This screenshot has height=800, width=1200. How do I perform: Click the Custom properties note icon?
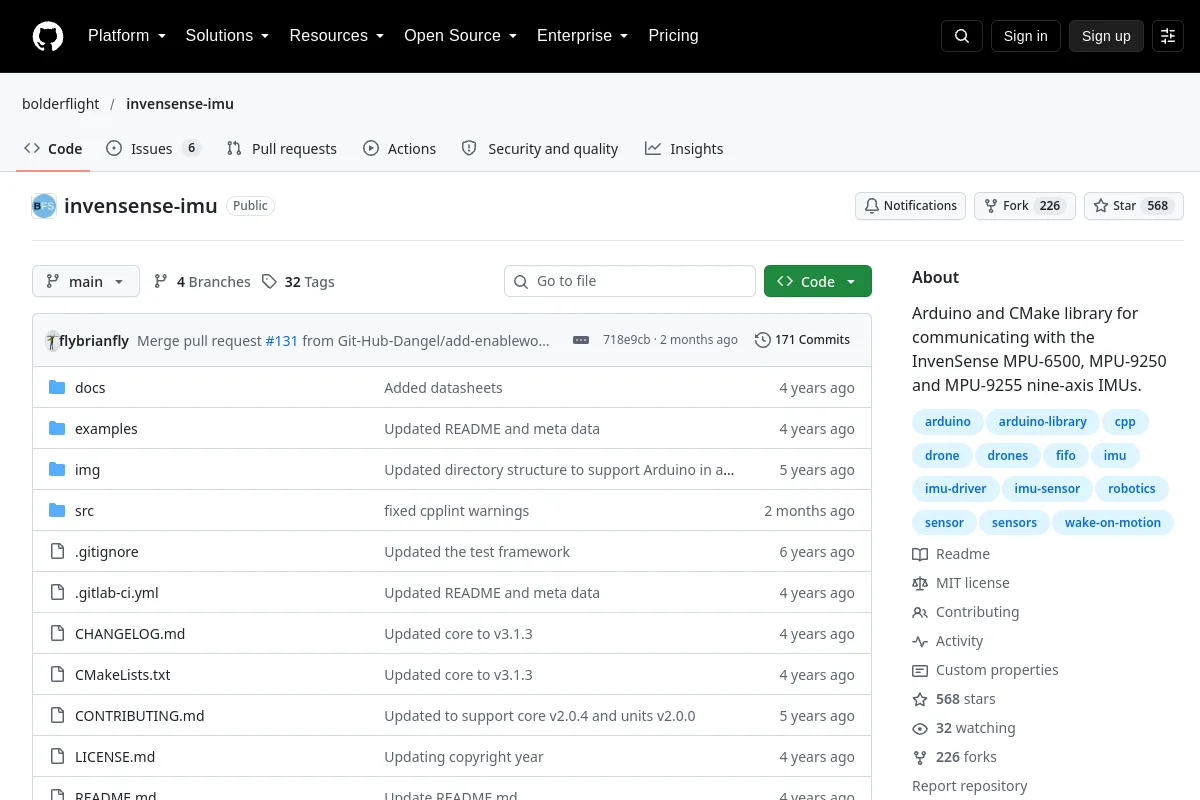pyautogui.click(x=920, y=670)
